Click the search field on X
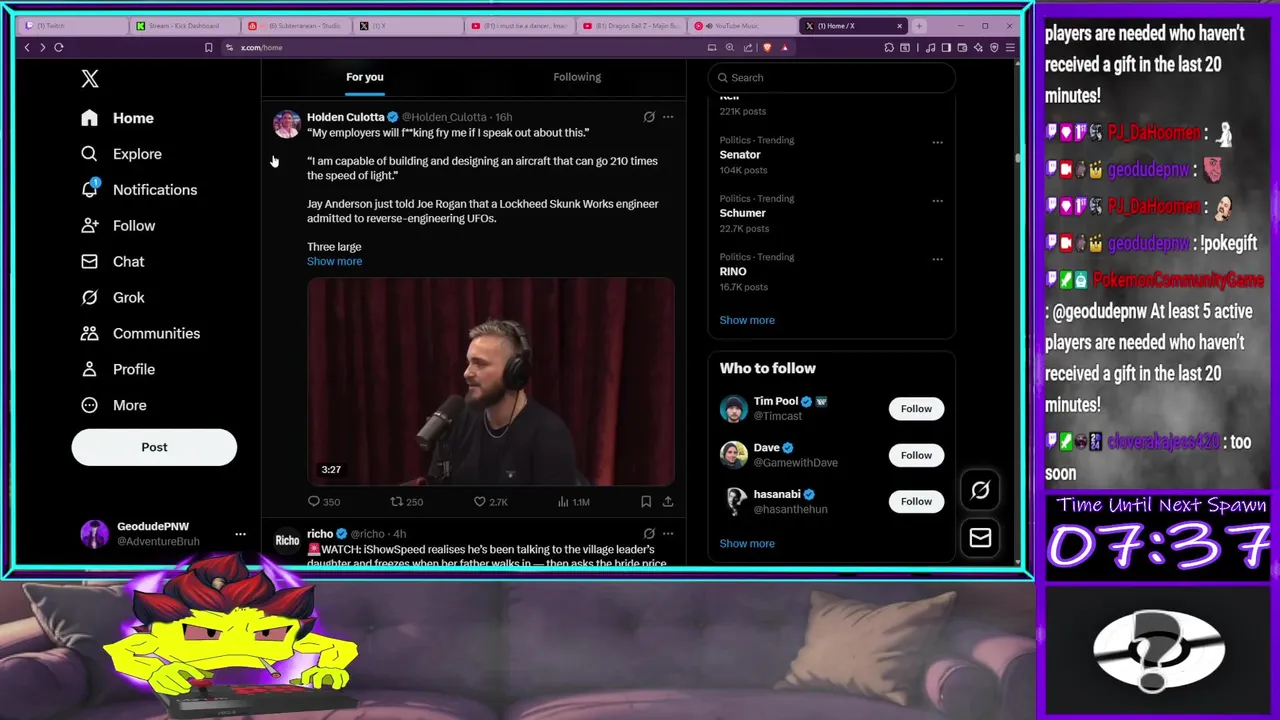The height and width of the screenshot is (720, 1280). click(x=831, y=78)
